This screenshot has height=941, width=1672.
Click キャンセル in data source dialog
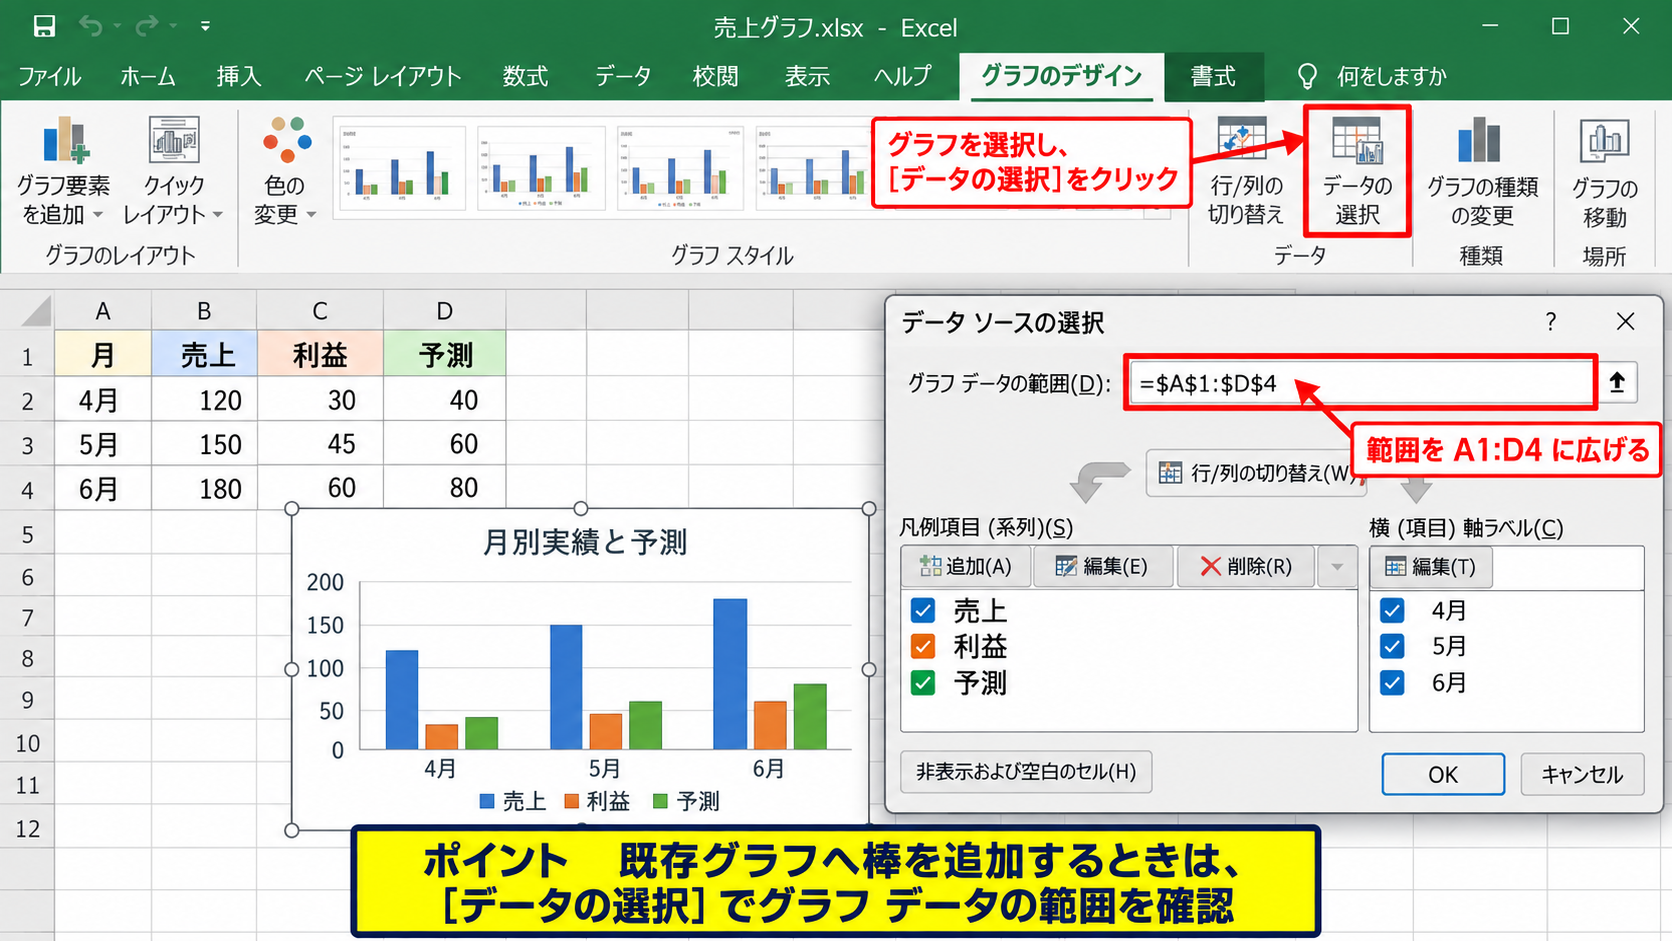[x=1582, y=774]
